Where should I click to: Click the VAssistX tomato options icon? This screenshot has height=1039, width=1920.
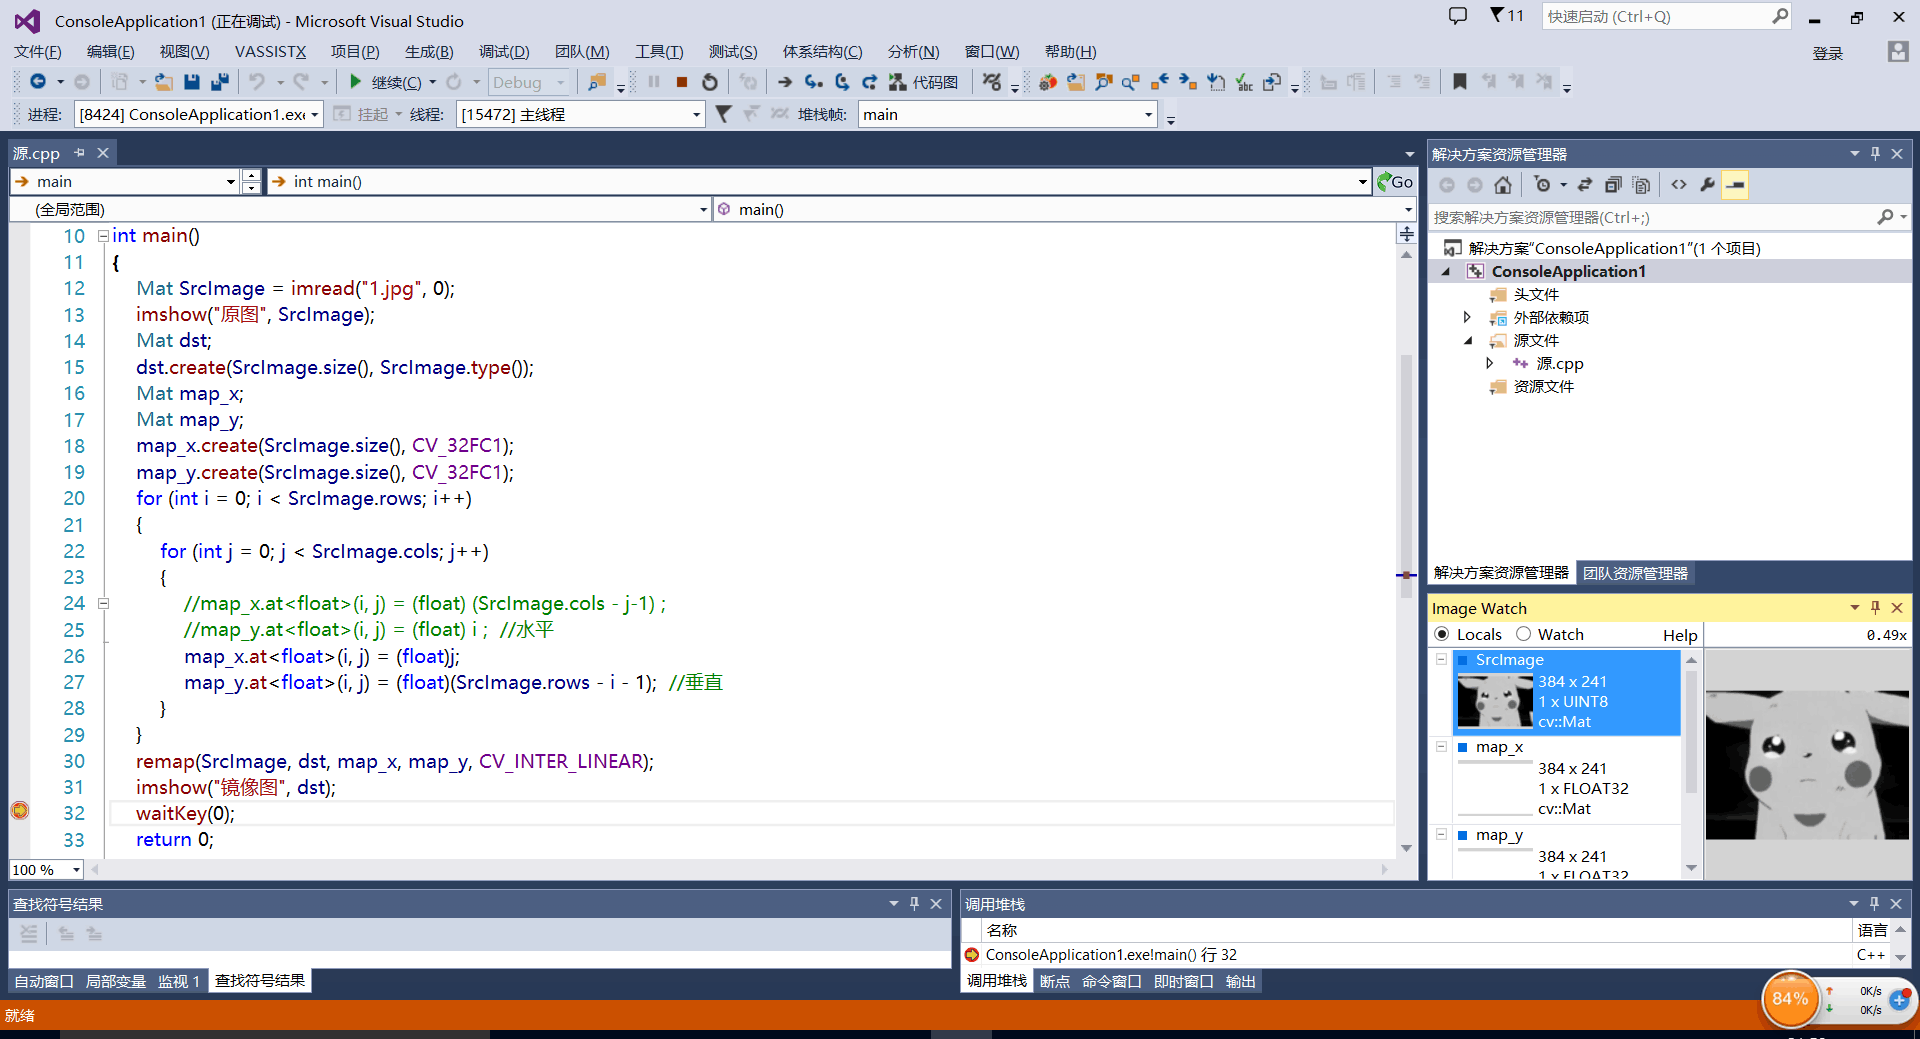[x=1047, y=82]
